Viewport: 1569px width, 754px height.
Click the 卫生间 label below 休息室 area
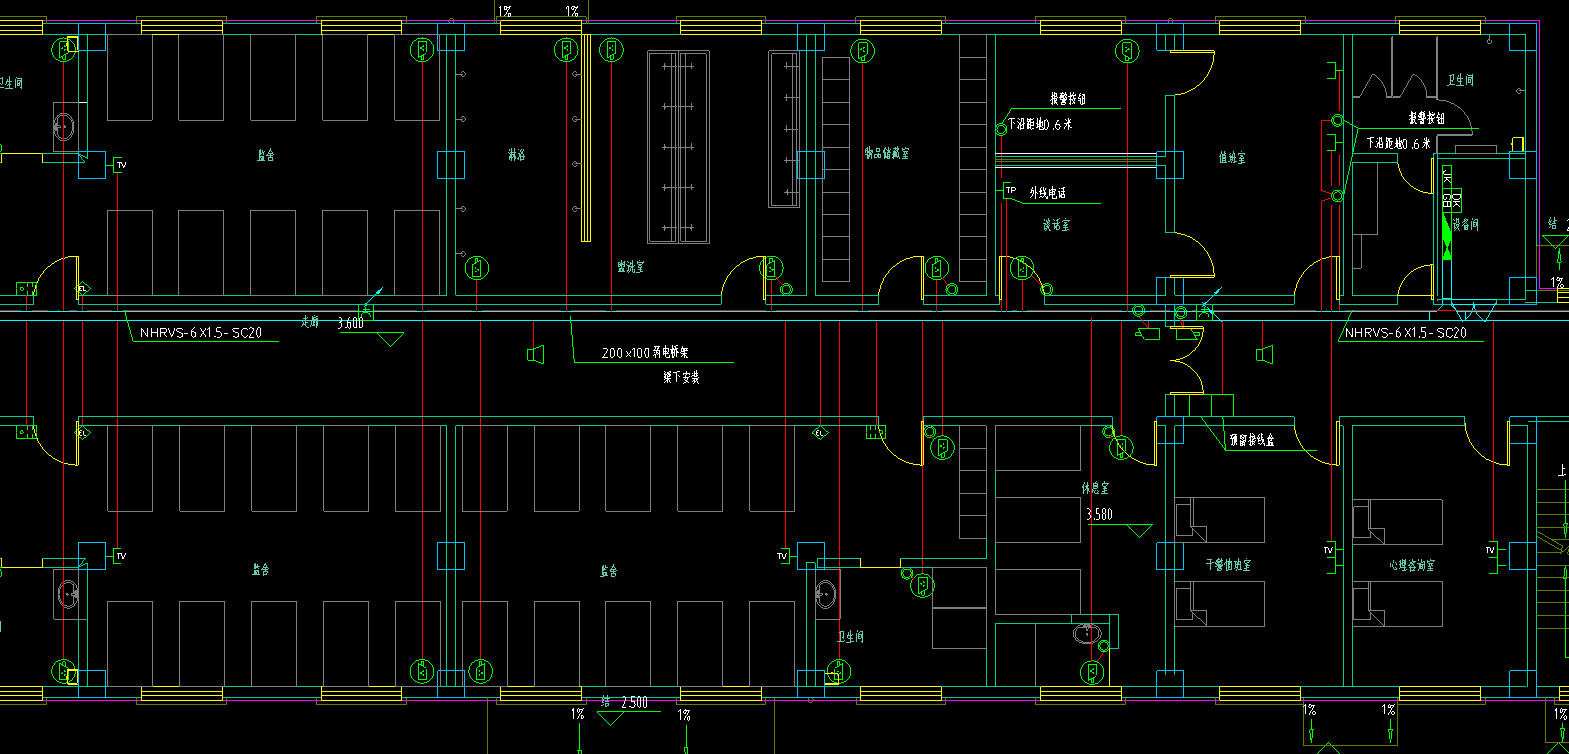pyautogui.click(x=850, y=637)
